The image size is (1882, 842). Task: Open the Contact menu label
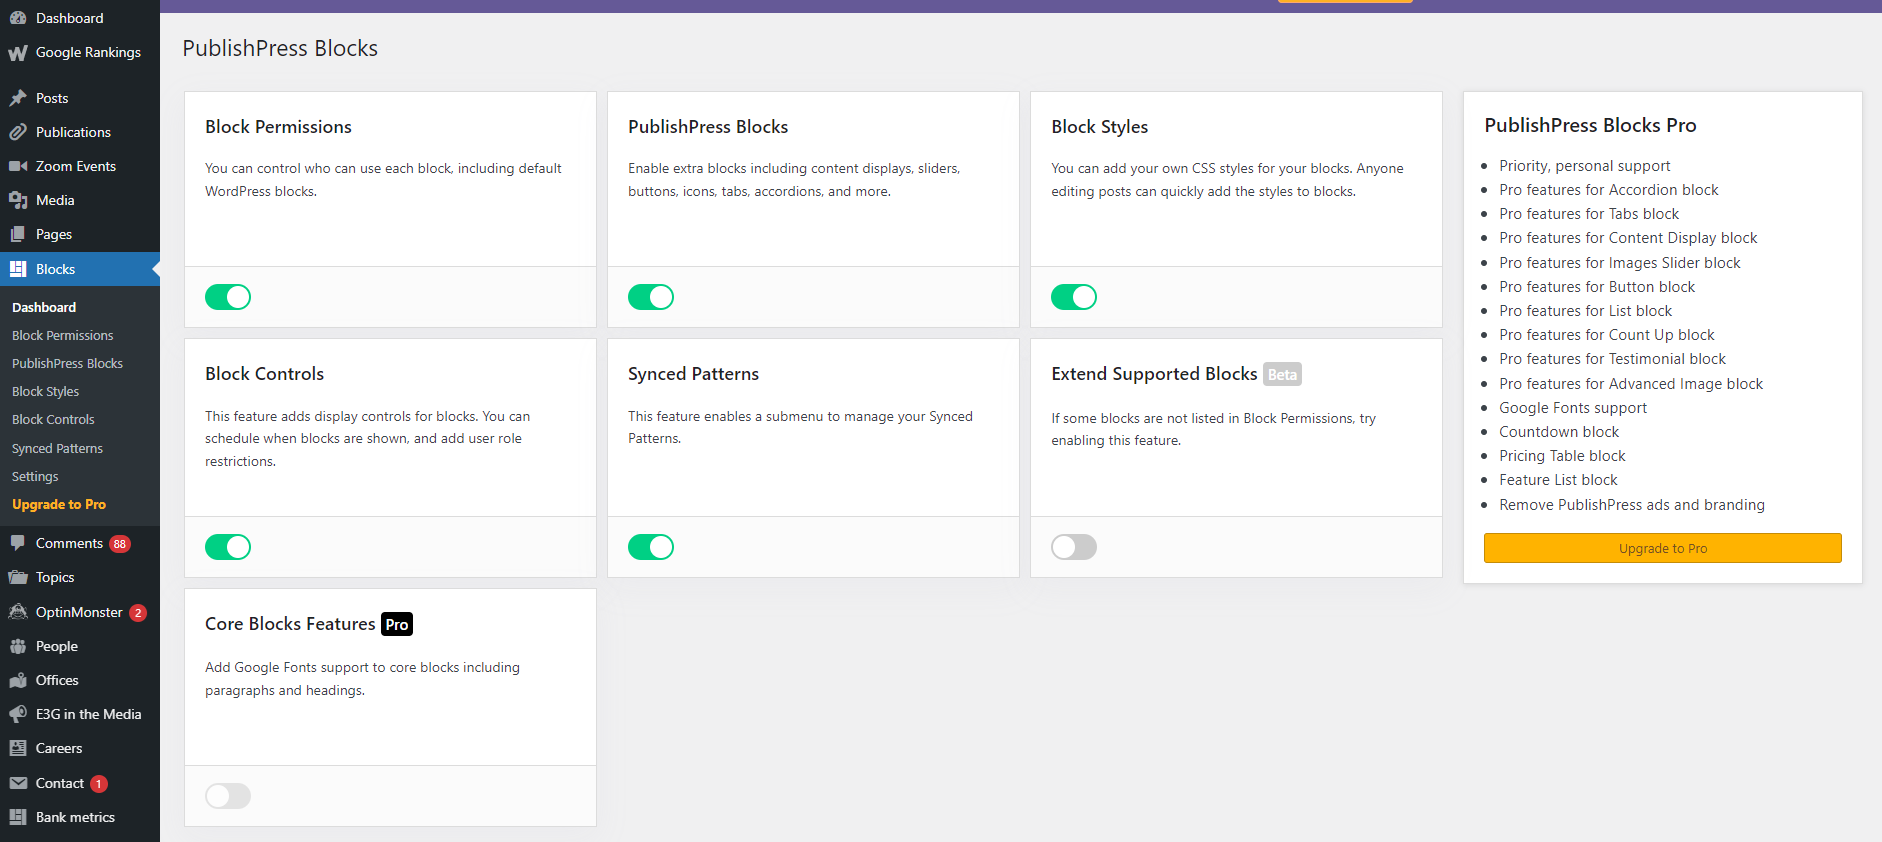coord(60,783)
